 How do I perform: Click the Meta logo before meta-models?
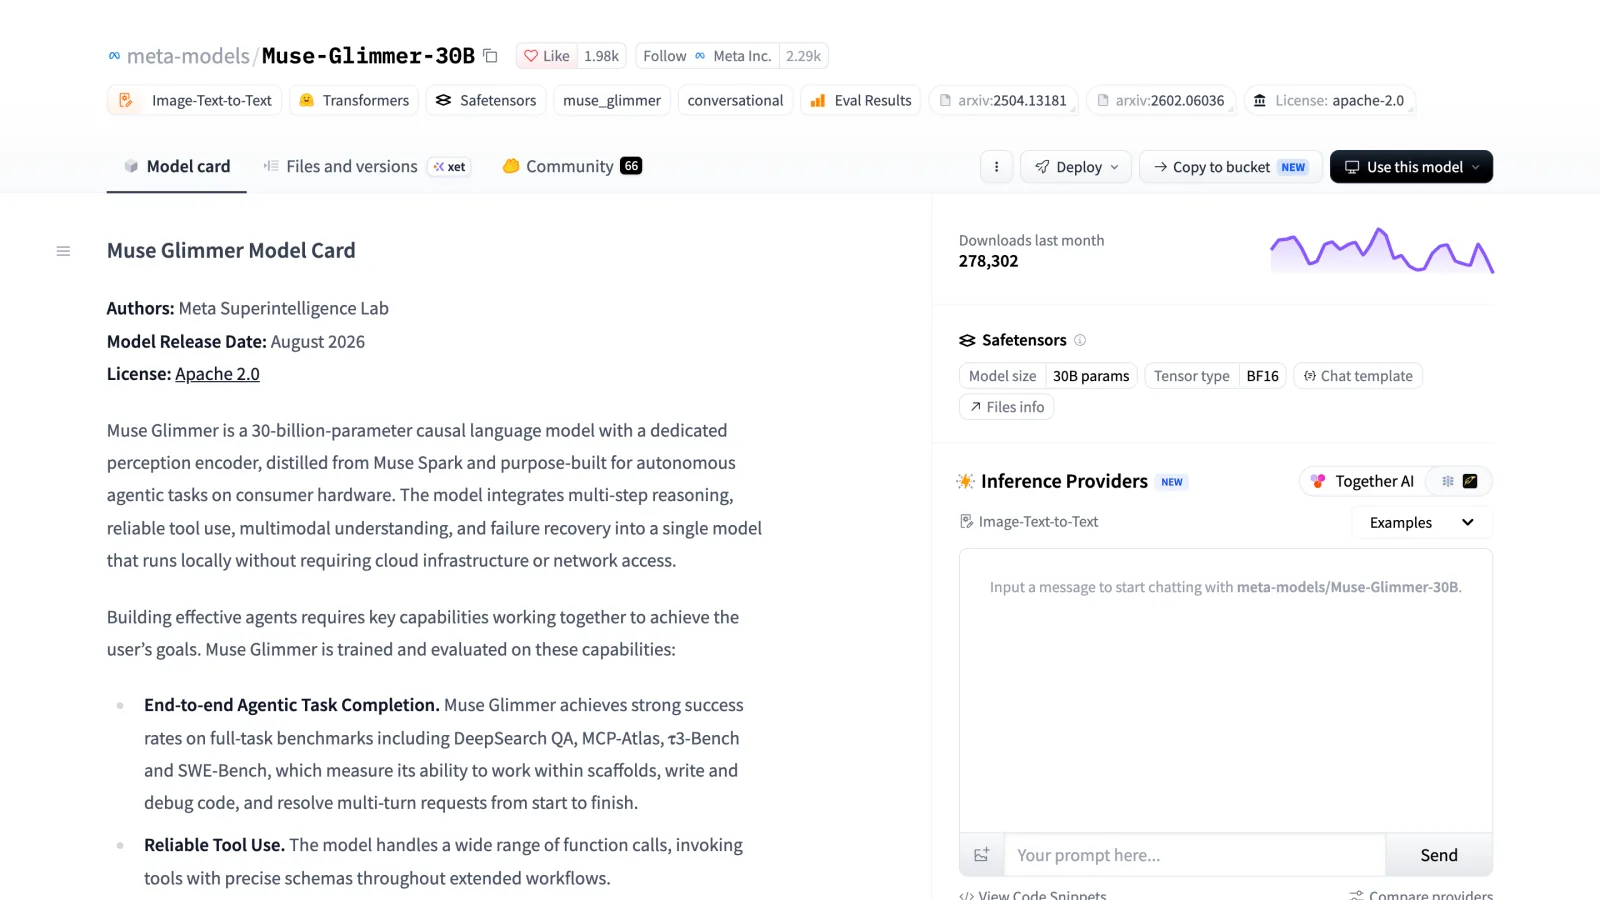point(114,56)
